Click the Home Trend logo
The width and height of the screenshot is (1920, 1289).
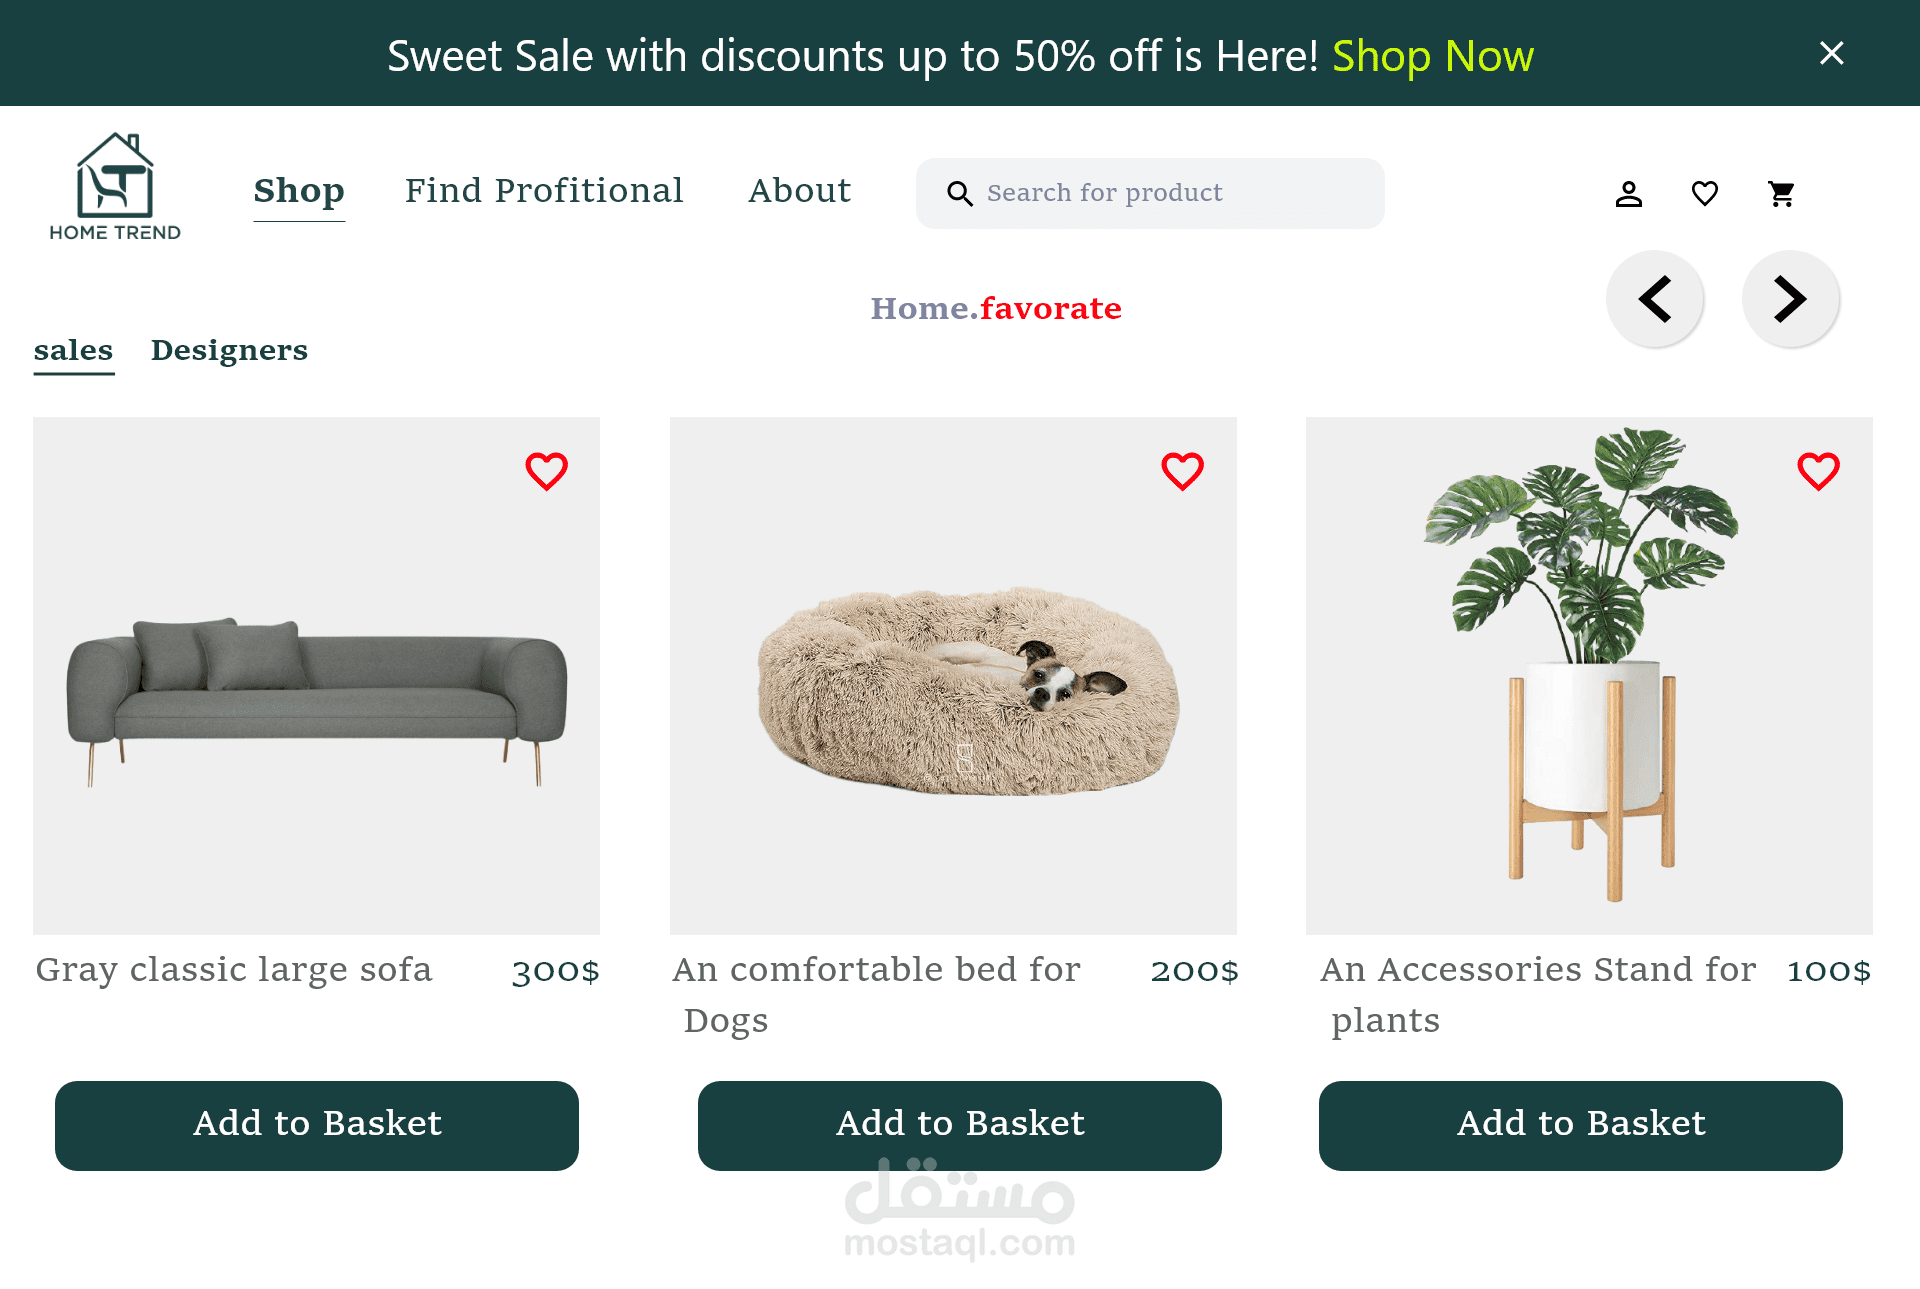[115, 187]
